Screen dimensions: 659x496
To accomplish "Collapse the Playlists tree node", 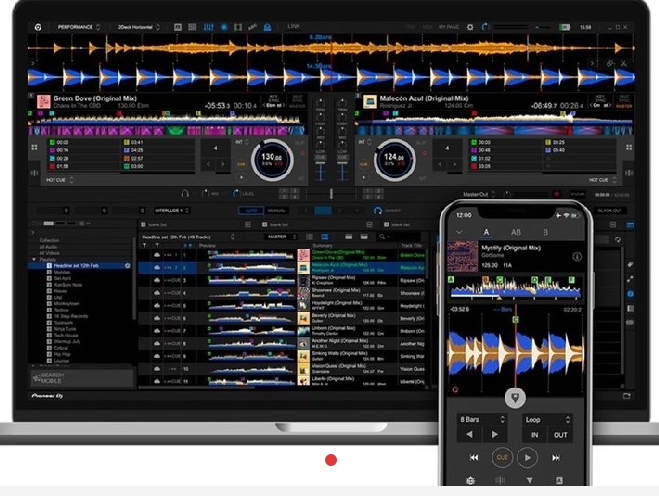I will pyautogui.click(x=34, y=260).
